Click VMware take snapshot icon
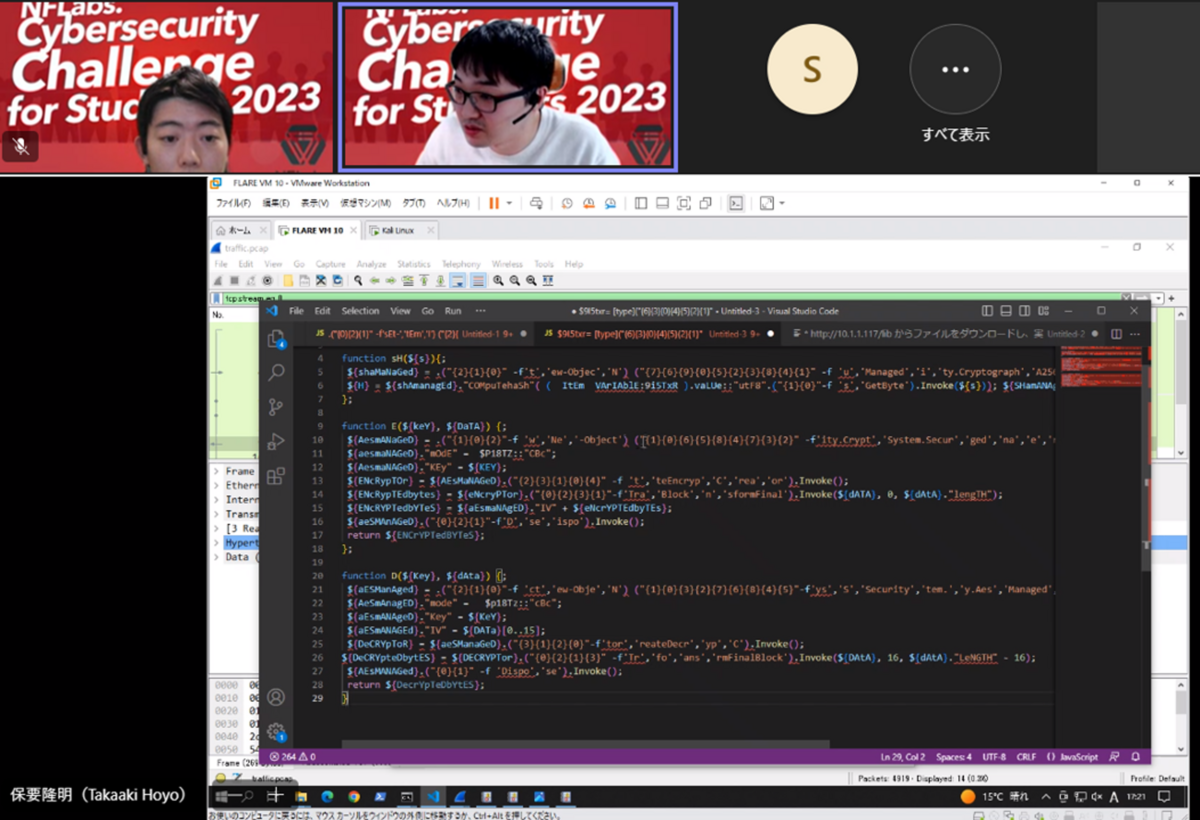 pos(567,203)
